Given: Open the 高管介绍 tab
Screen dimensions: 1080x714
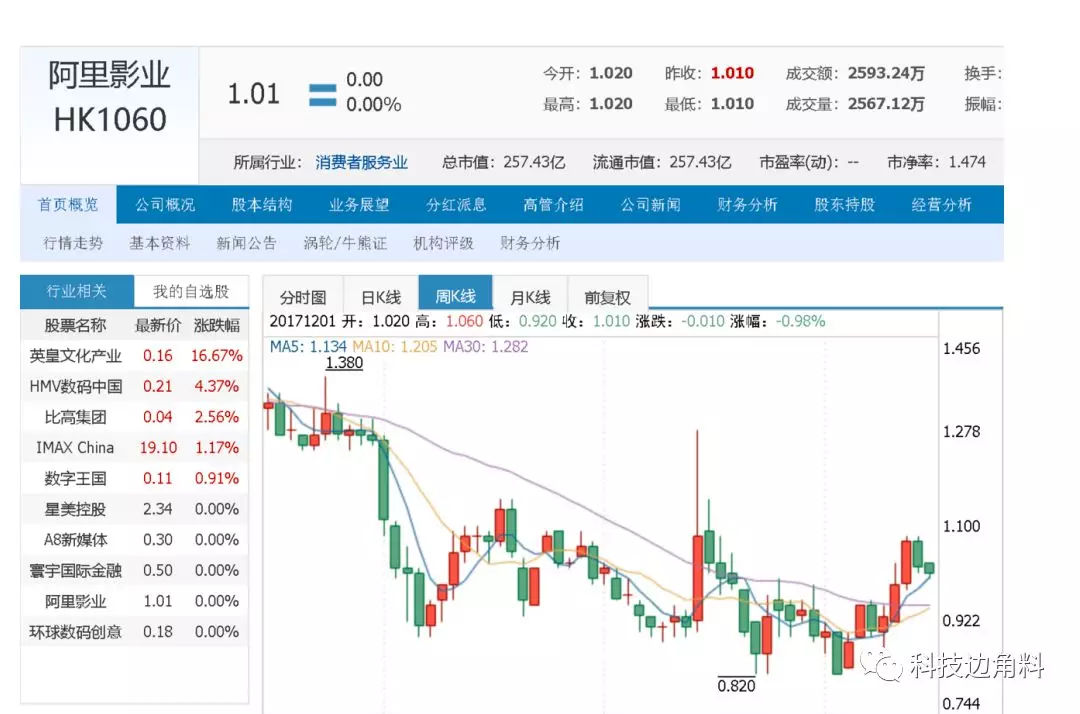Looking at the screenshot, I should (553, 204).
